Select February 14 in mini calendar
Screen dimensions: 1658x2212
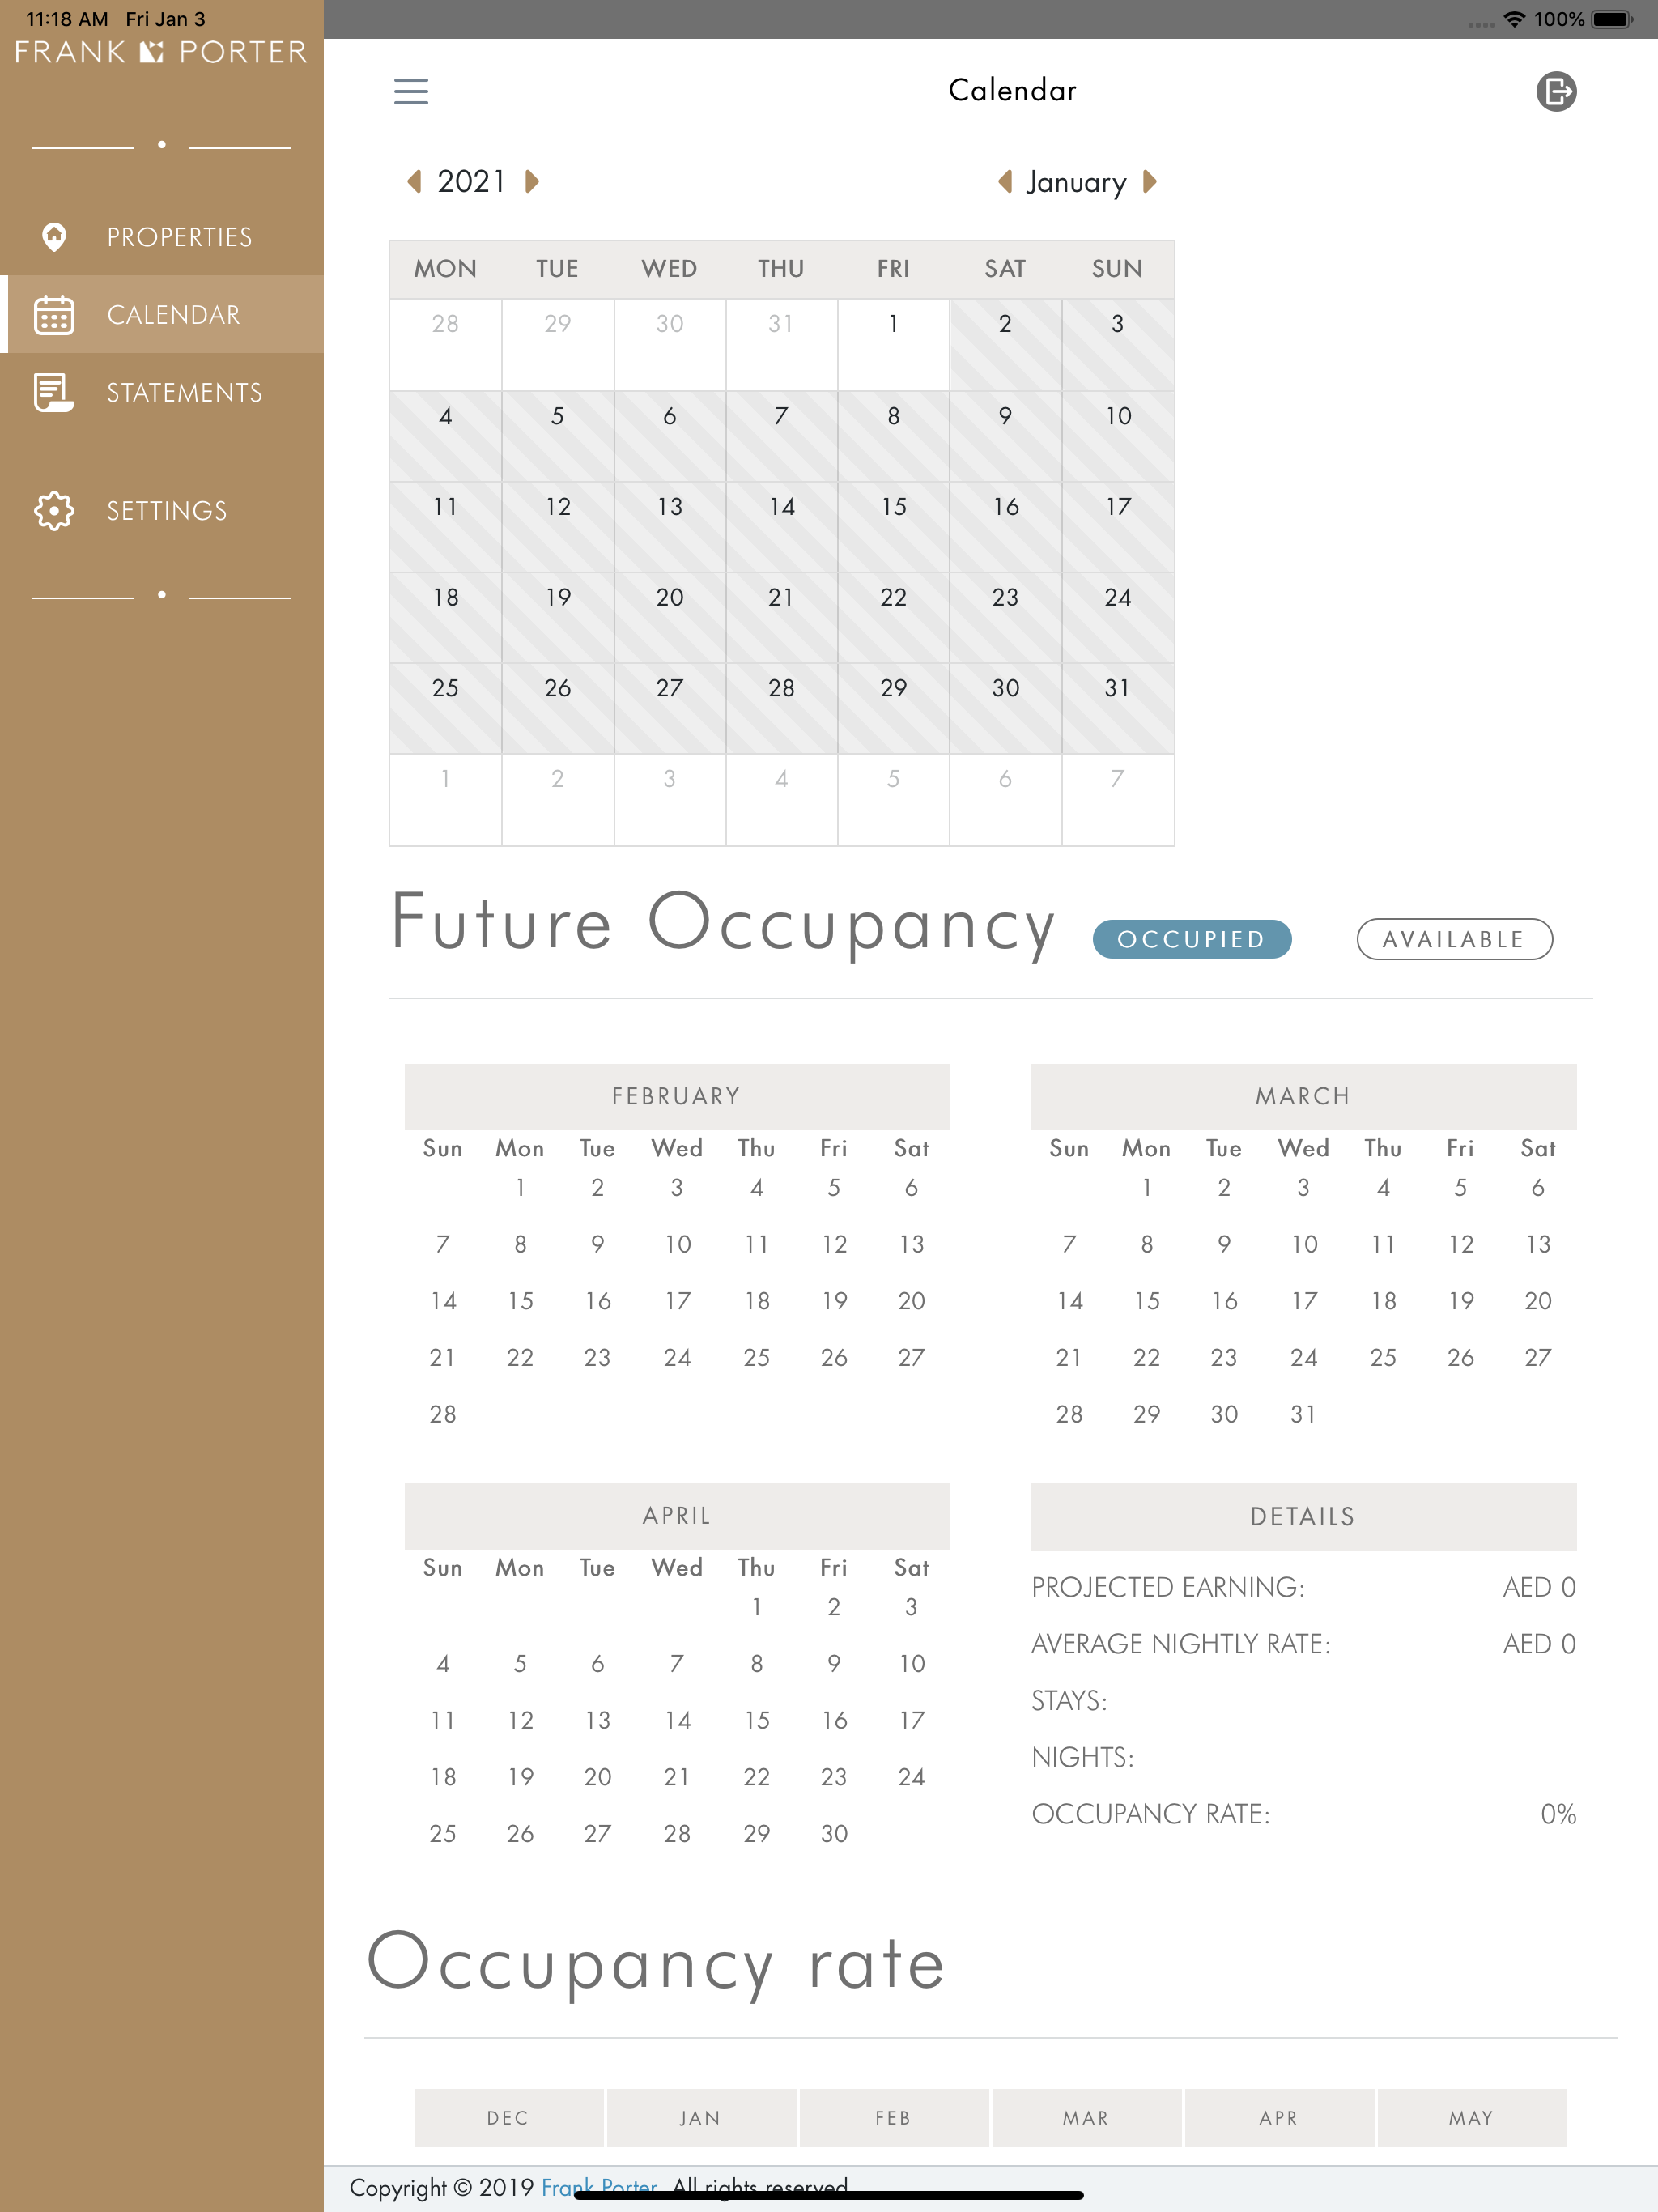tap(443, 1301)
